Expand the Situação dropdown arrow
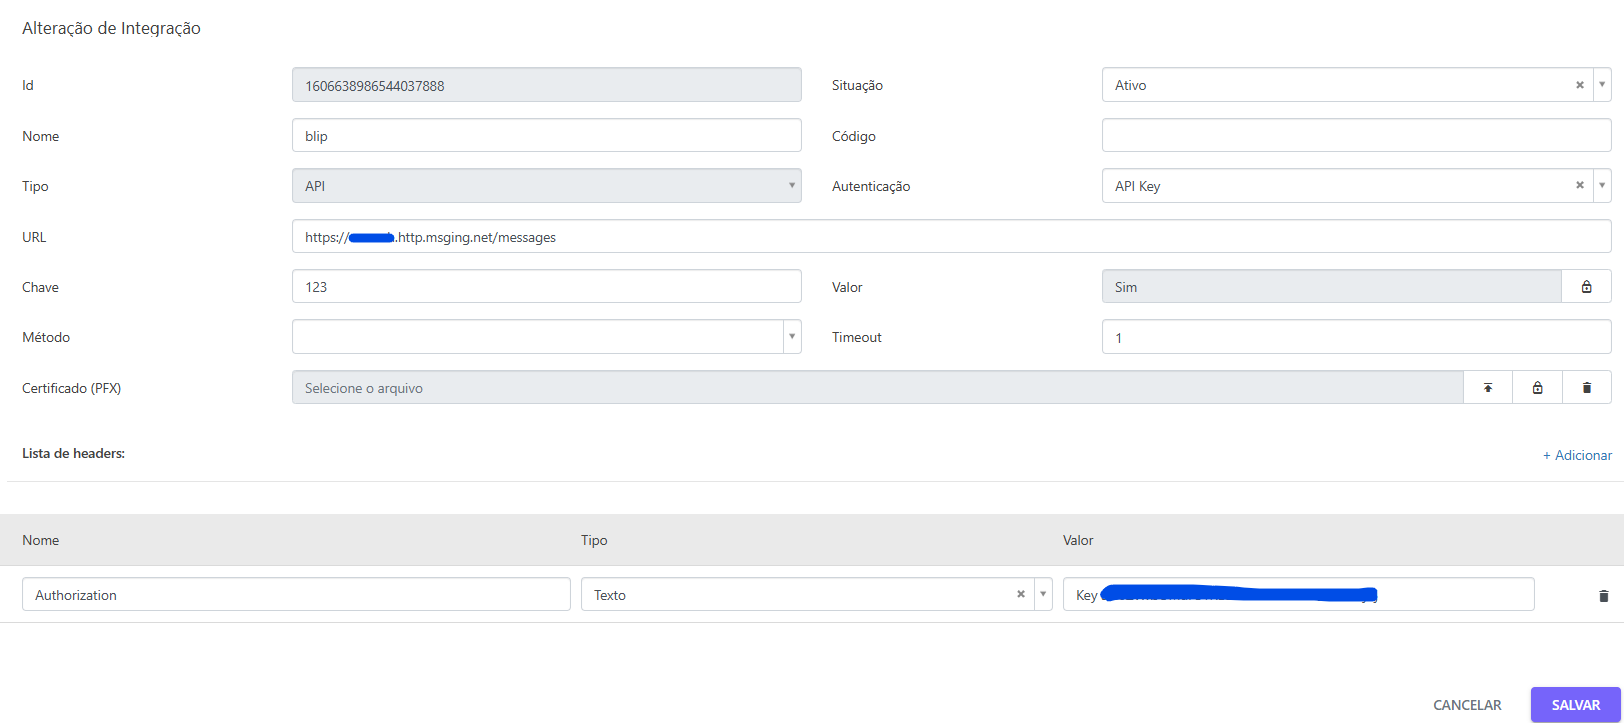This screenshot has width=1624, height=723. [x=1602, y=85]
